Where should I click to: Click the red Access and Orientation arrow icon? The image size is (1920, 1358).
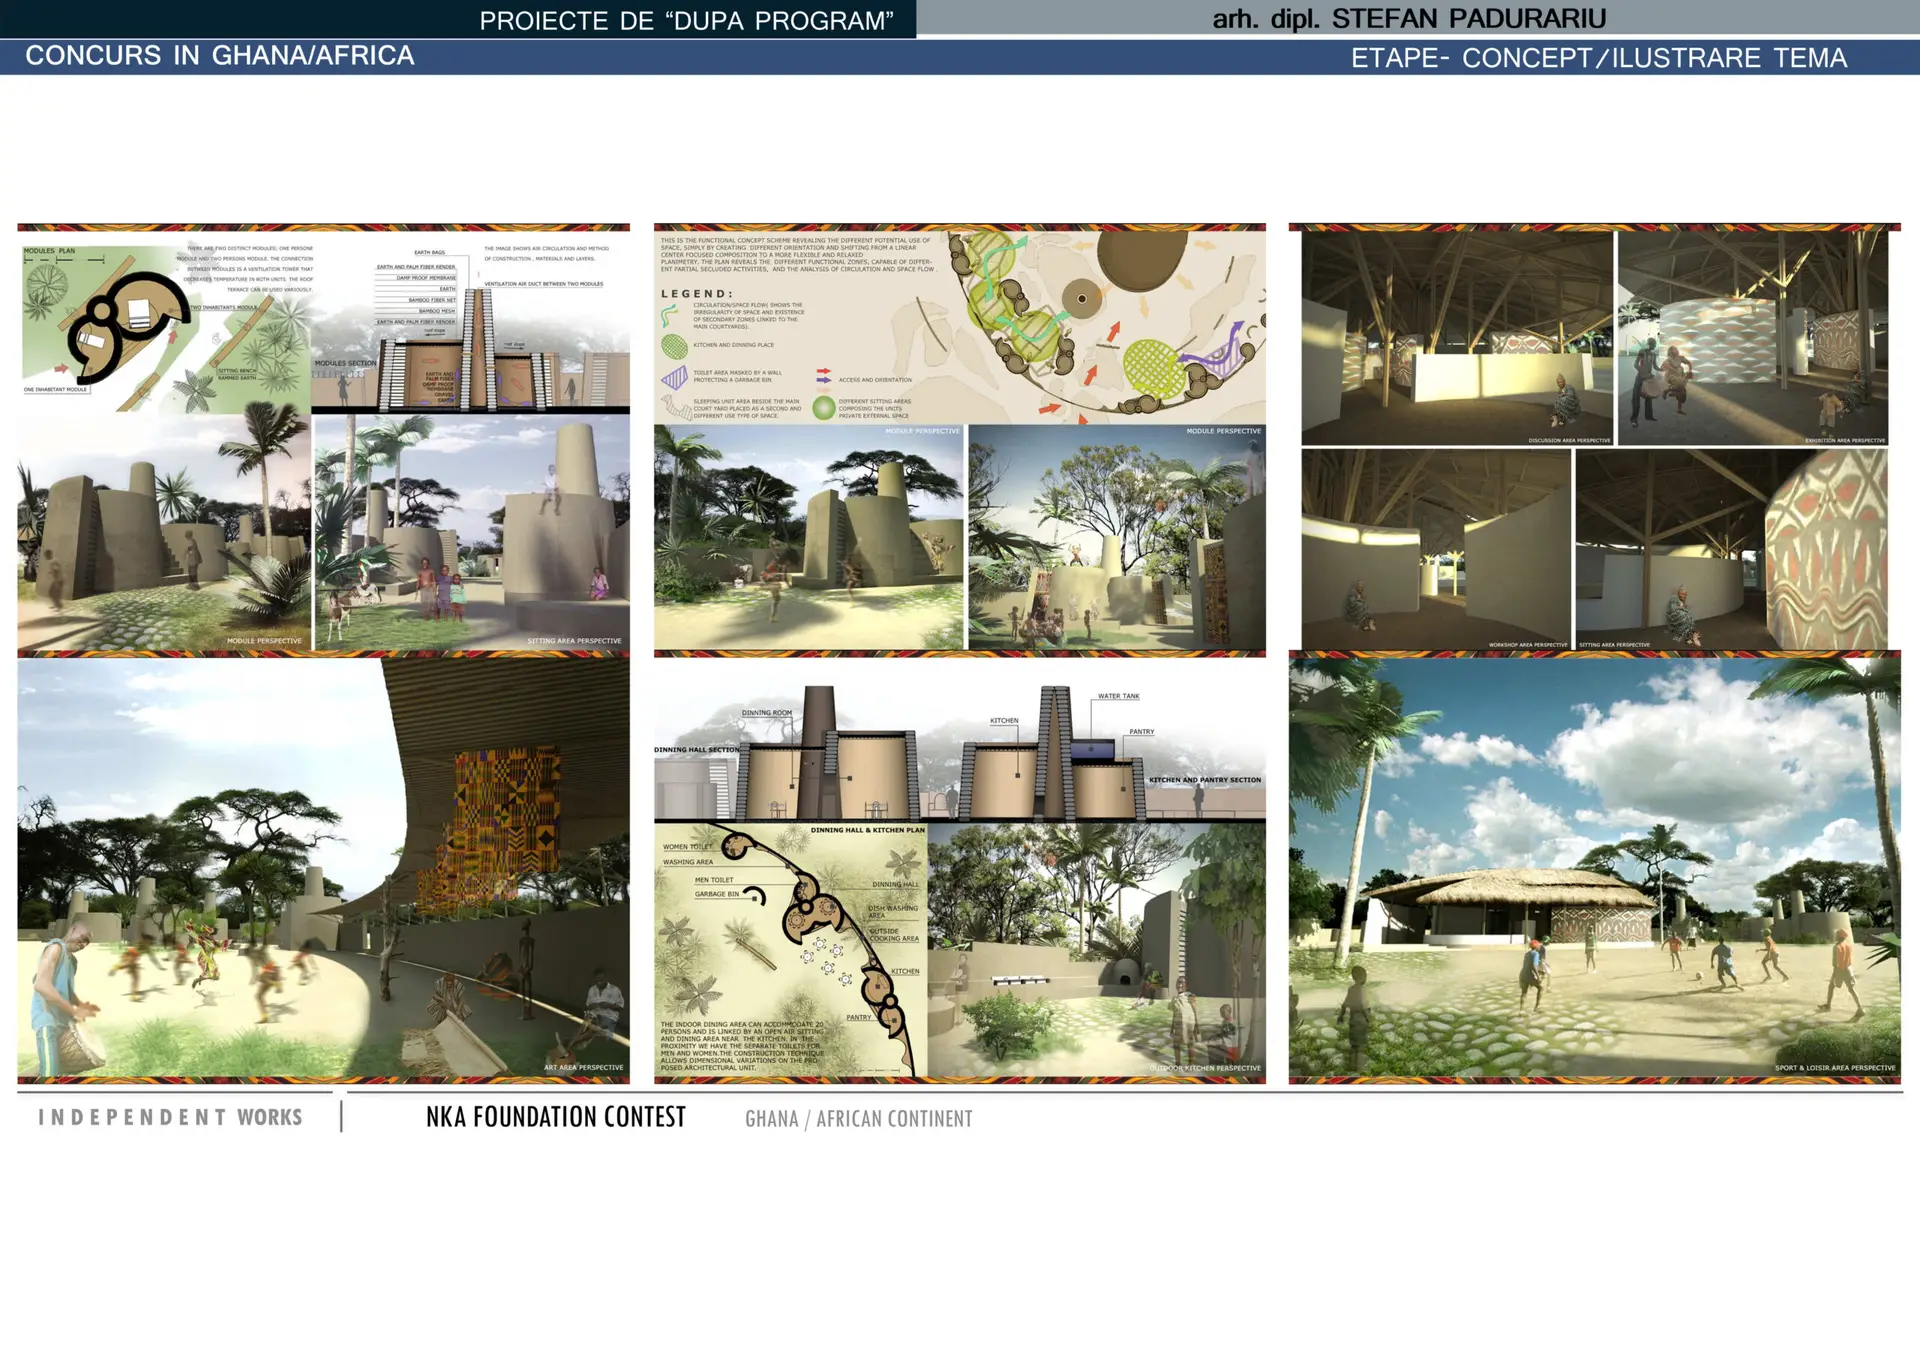(824, 372)
